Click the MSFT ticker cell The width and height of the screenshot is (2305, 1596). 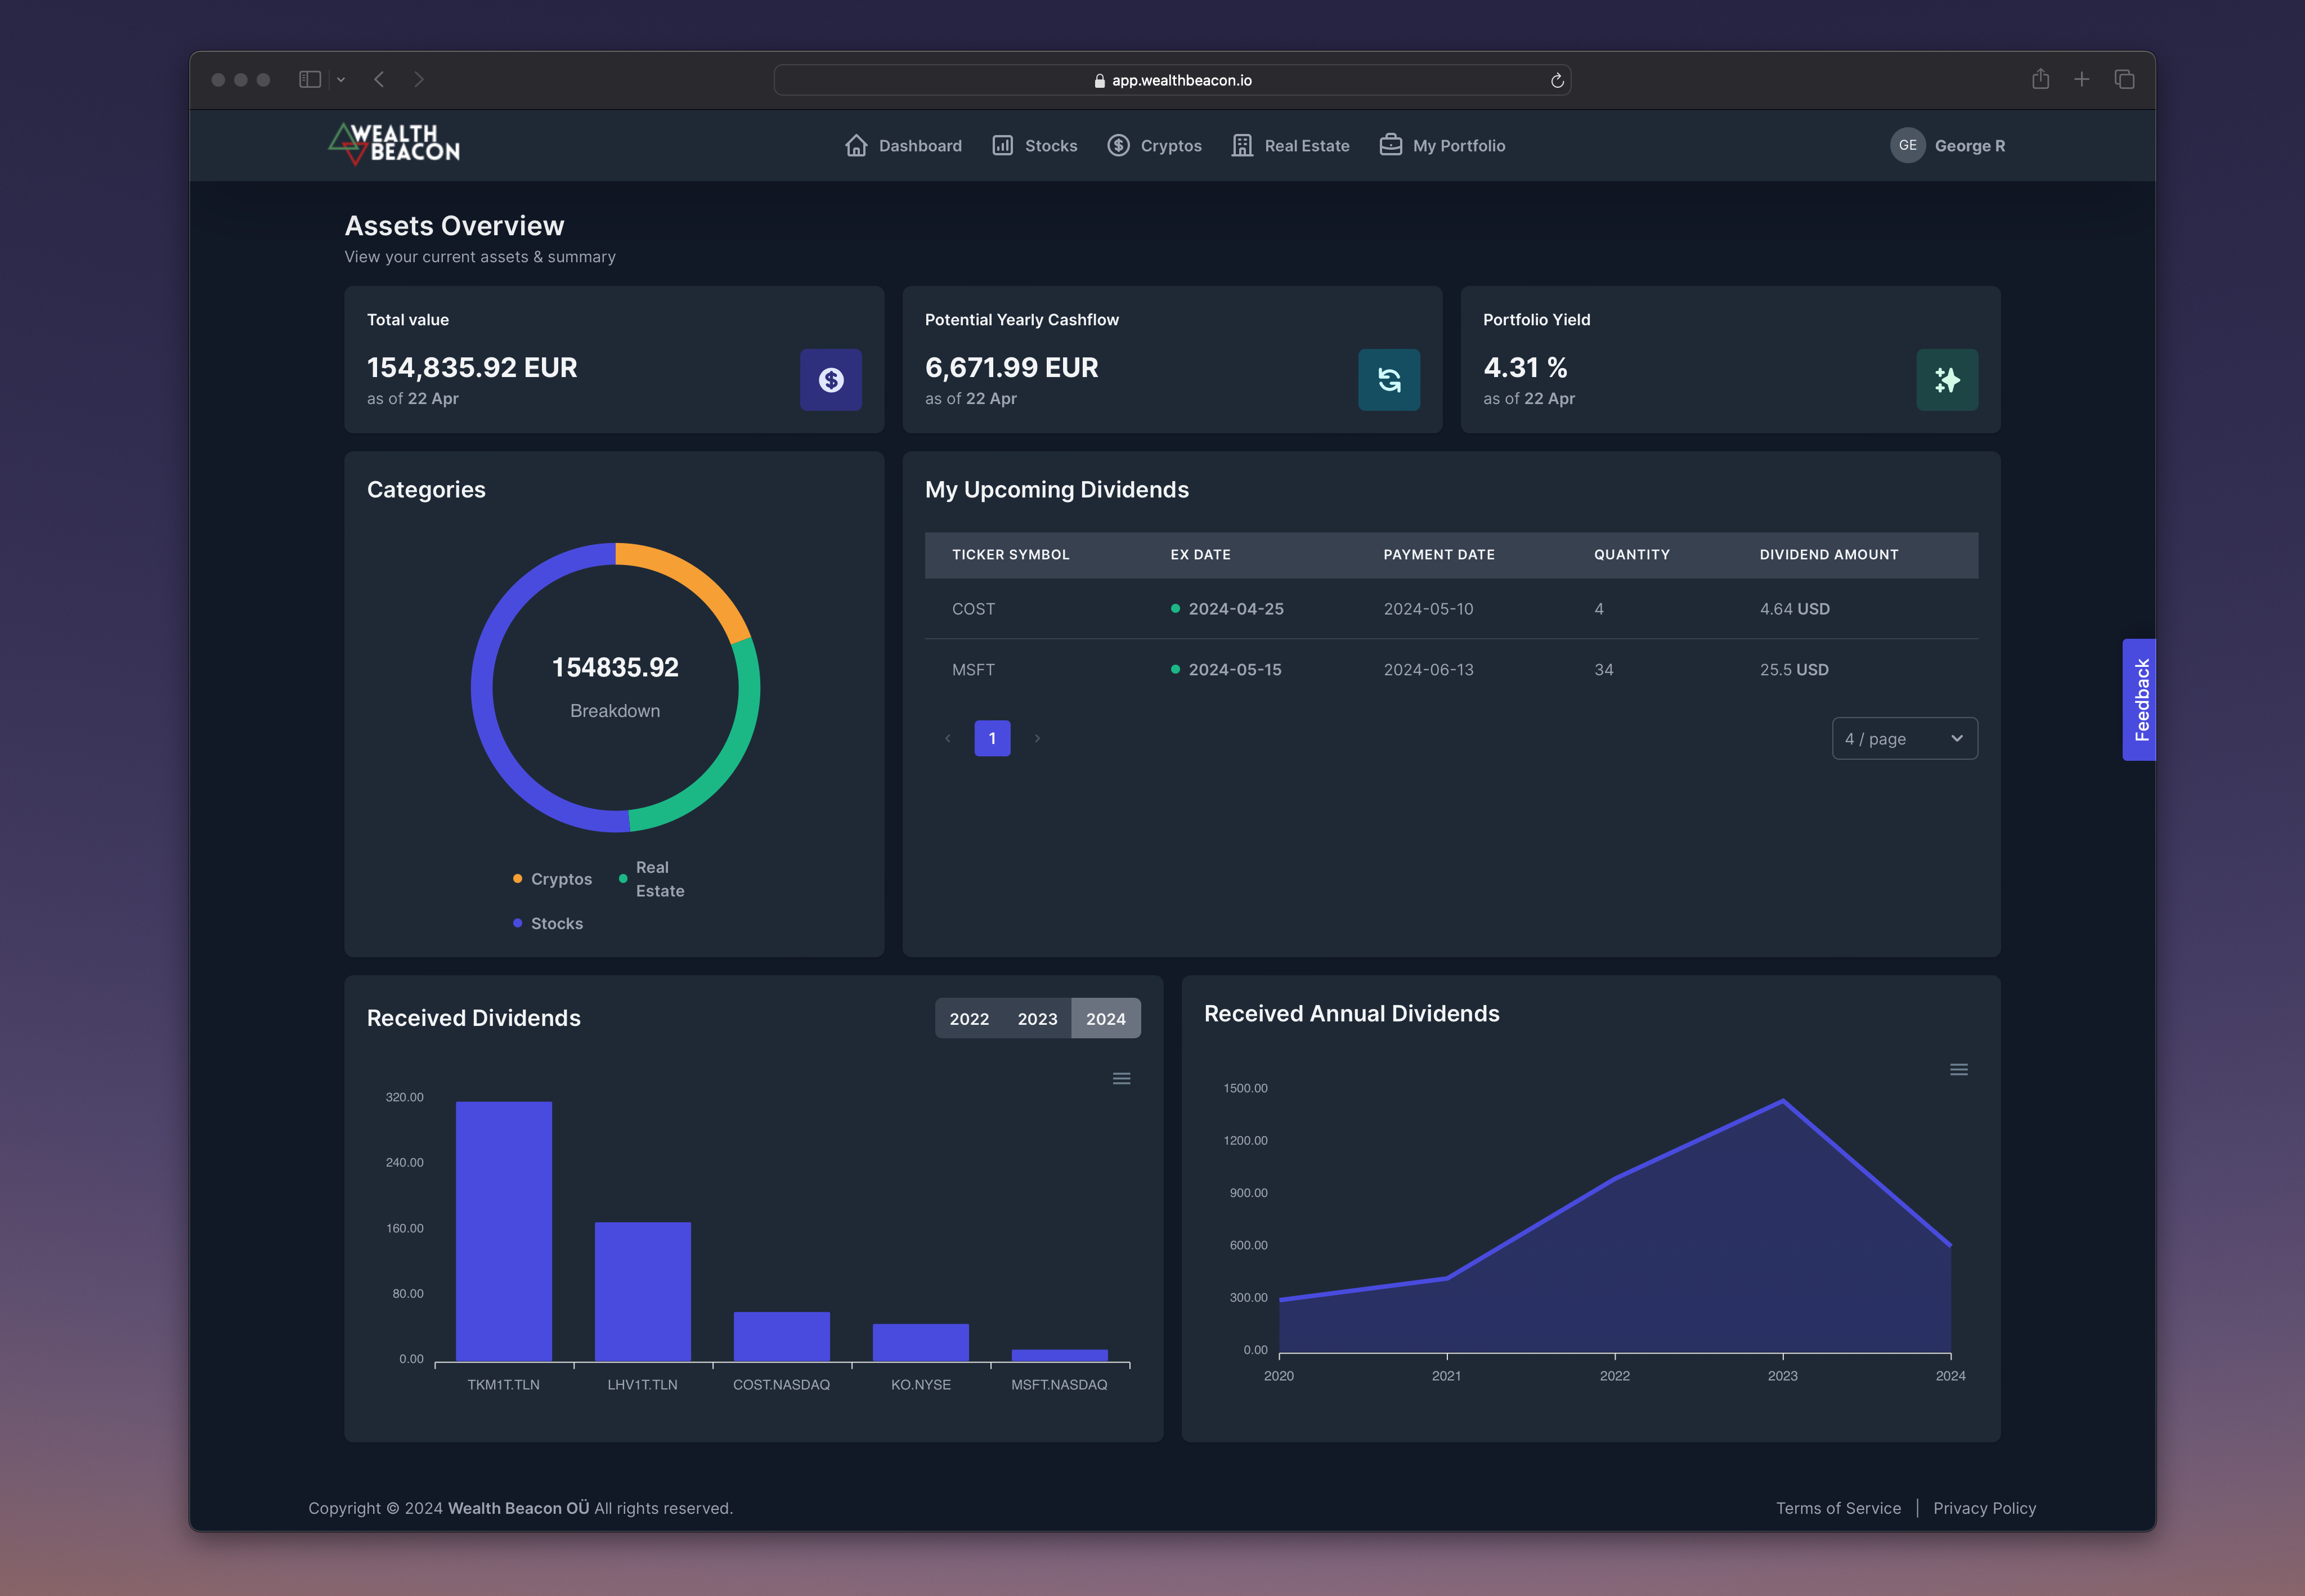pos(973,670)
